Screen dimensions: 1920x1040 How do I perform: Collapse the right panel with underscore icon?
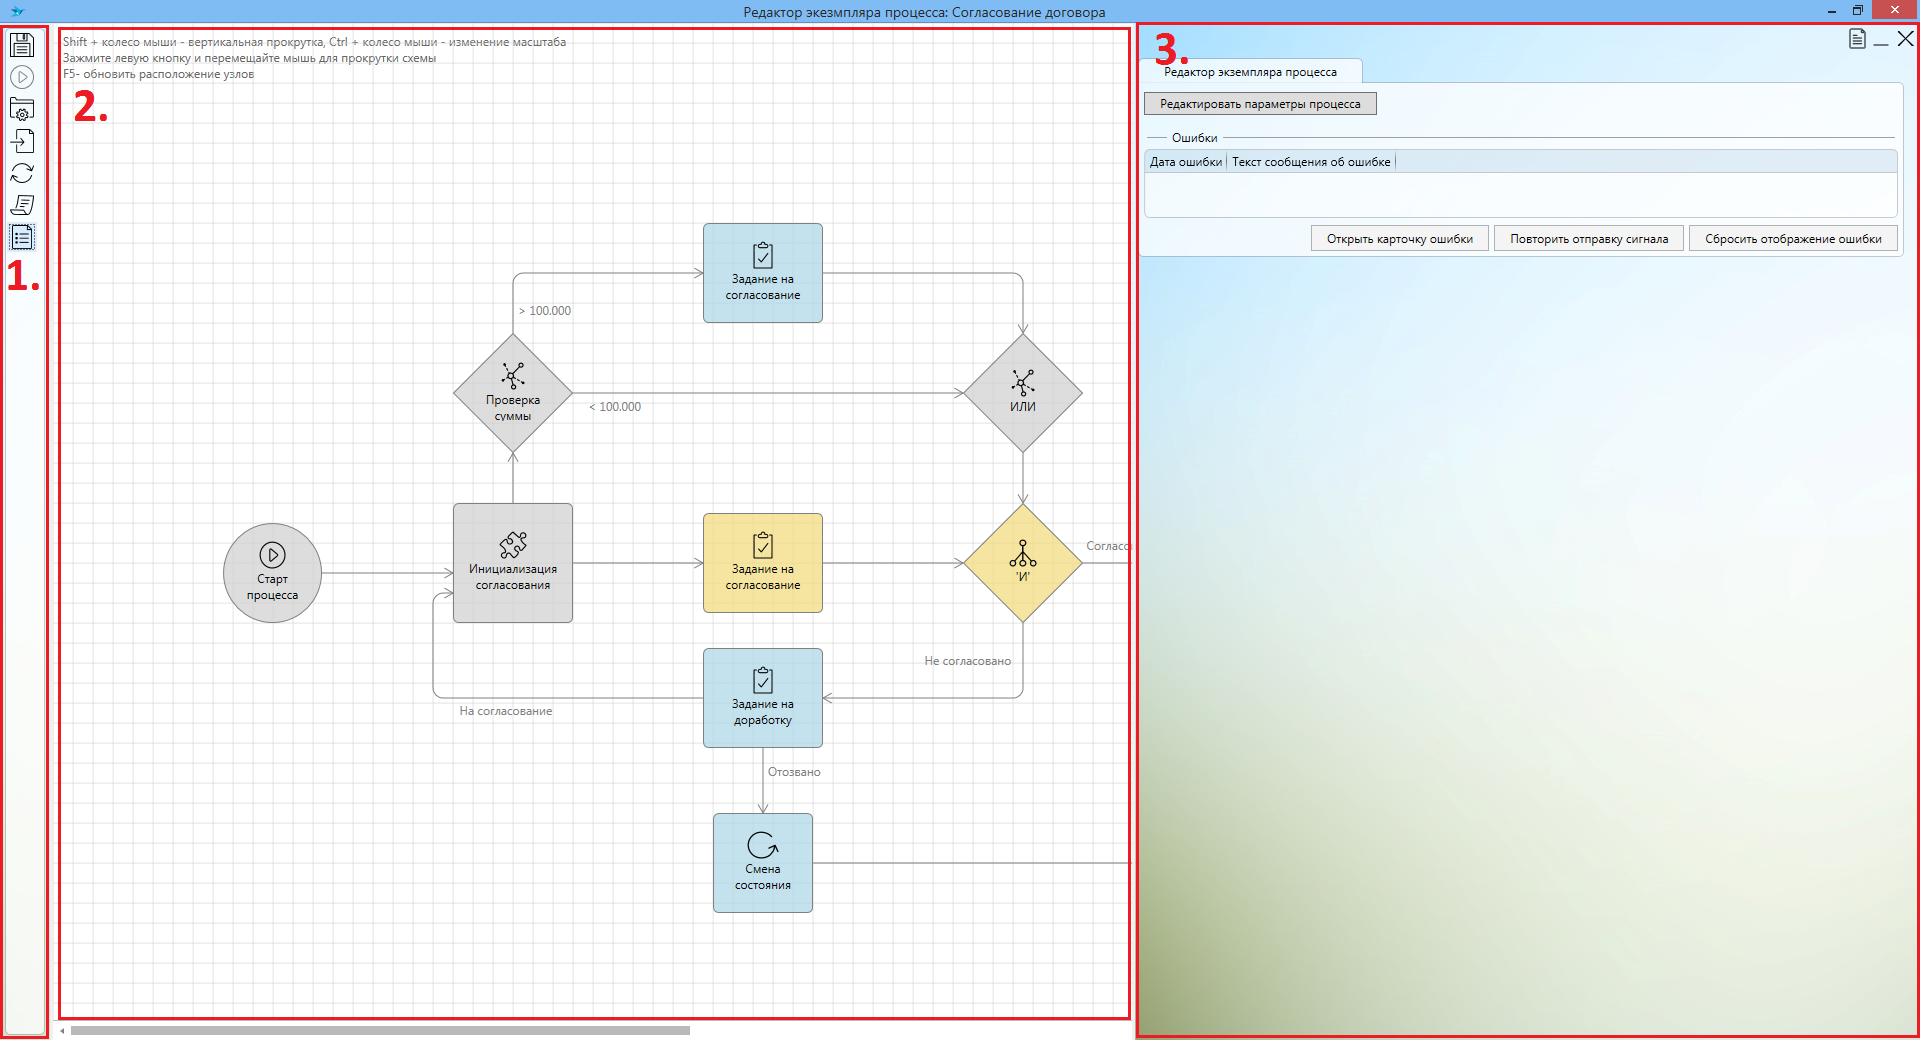click(1881, 41)
